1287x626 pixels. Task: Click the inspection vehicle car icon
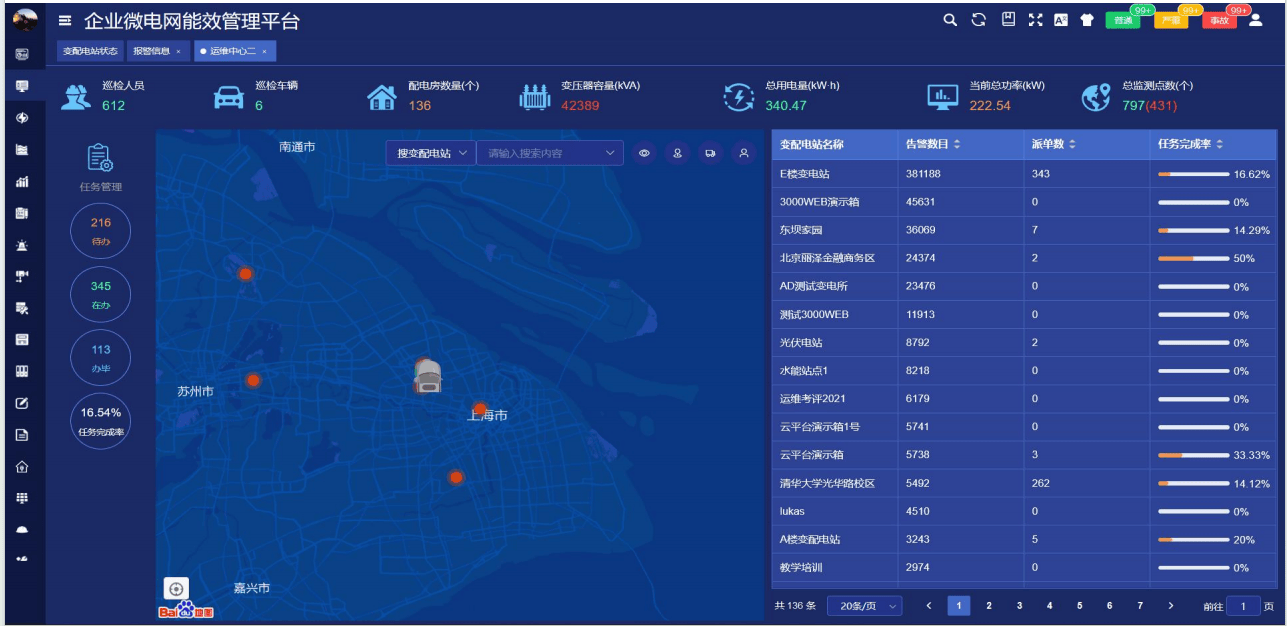tap(229, 96)
